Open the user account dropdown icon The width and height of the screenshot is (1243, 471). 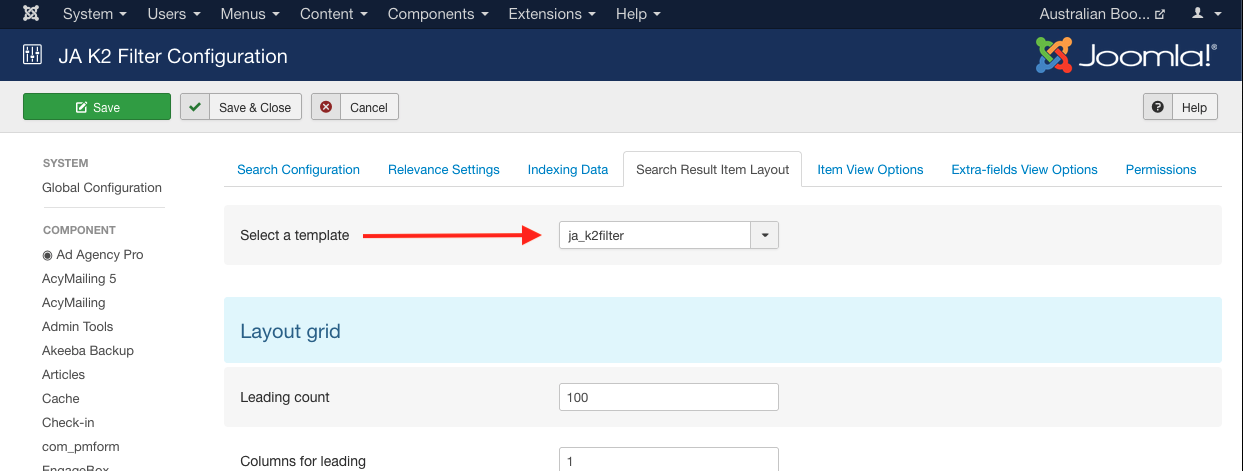pos(1207,14)
